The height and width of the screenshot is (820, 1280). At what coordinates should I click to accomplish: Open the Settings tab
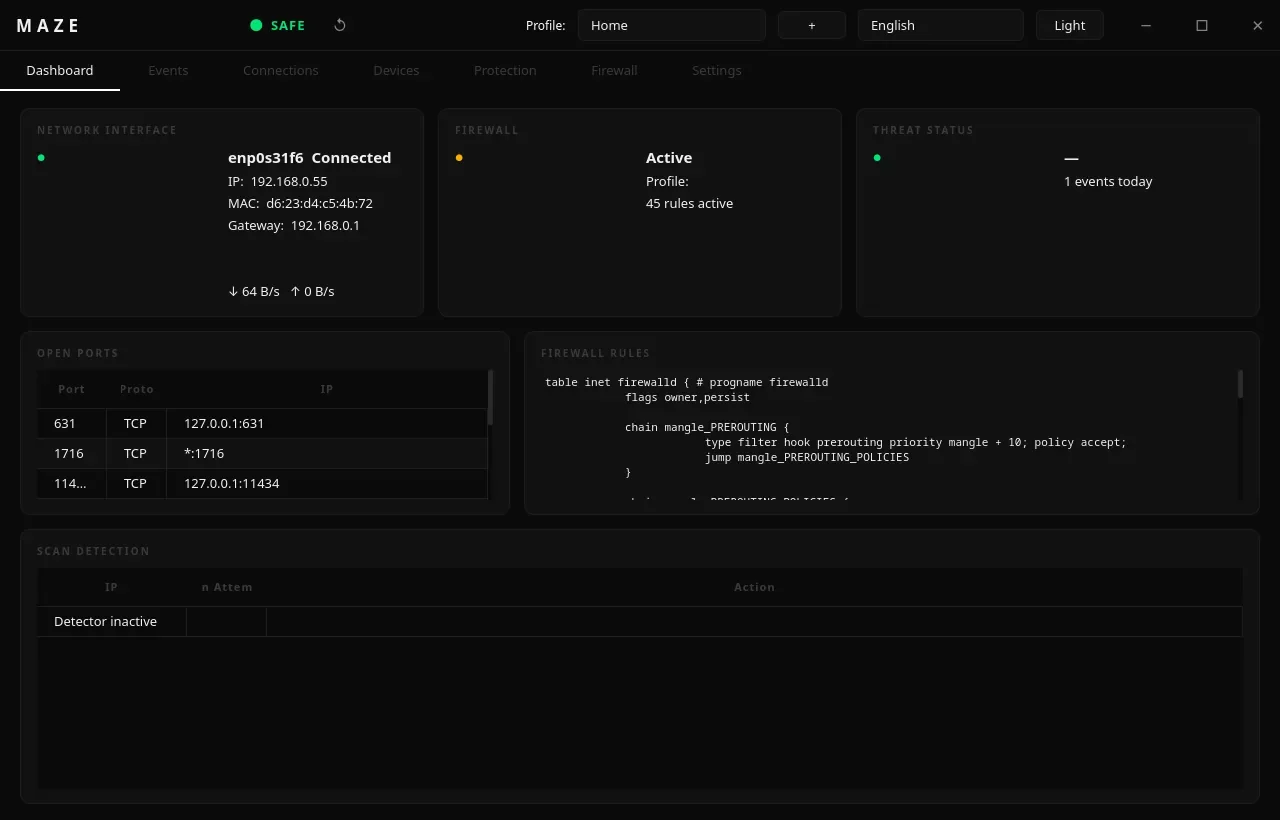[717, 70]
